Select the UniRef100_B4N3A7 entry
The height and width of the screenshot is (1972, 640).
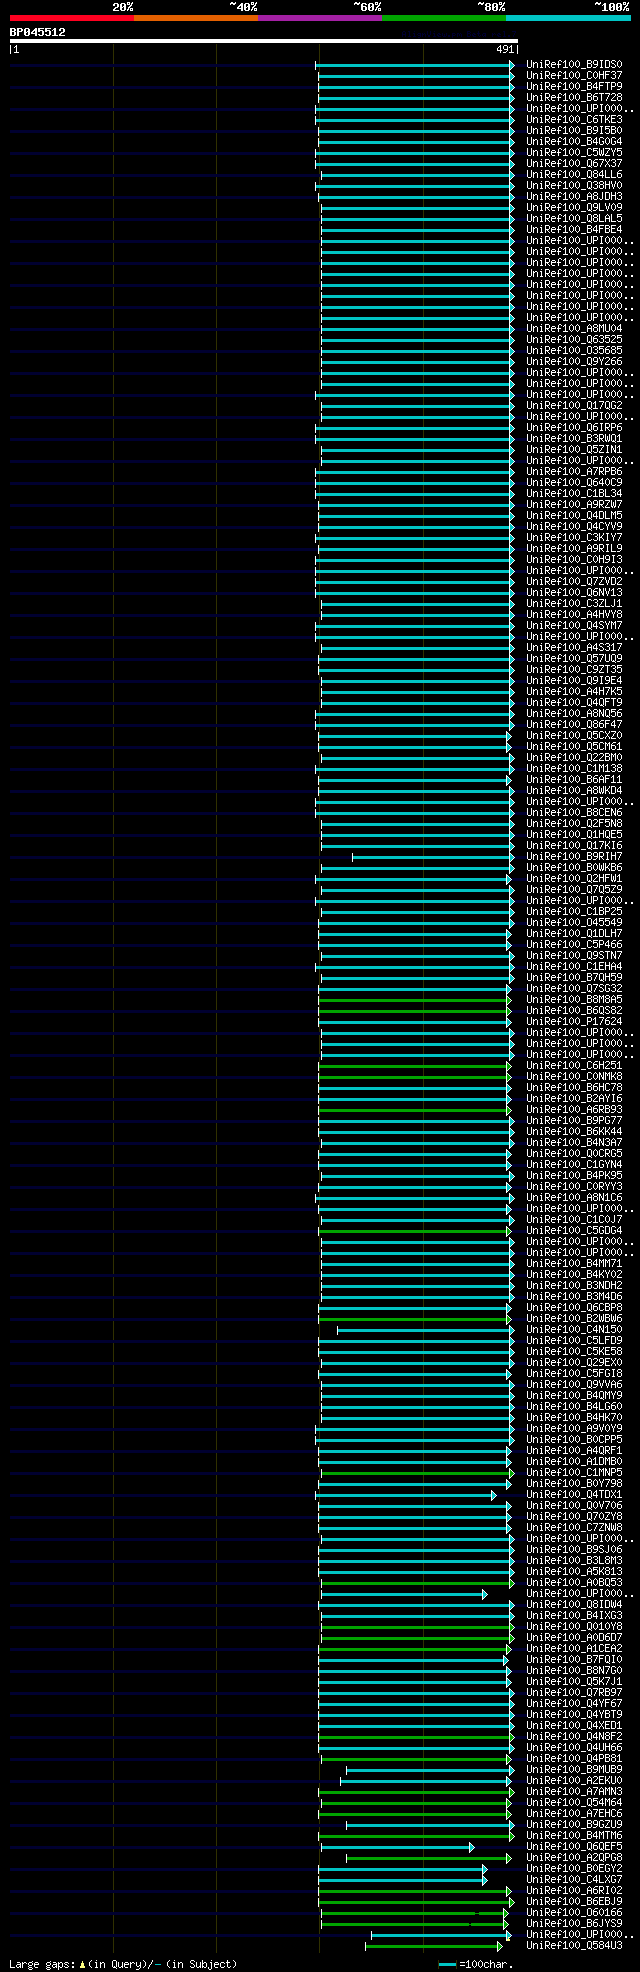(574, 1143)
